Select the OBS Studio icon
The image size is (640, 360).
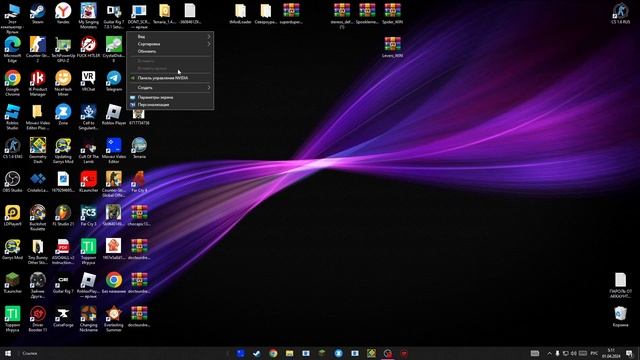[12, 182]
